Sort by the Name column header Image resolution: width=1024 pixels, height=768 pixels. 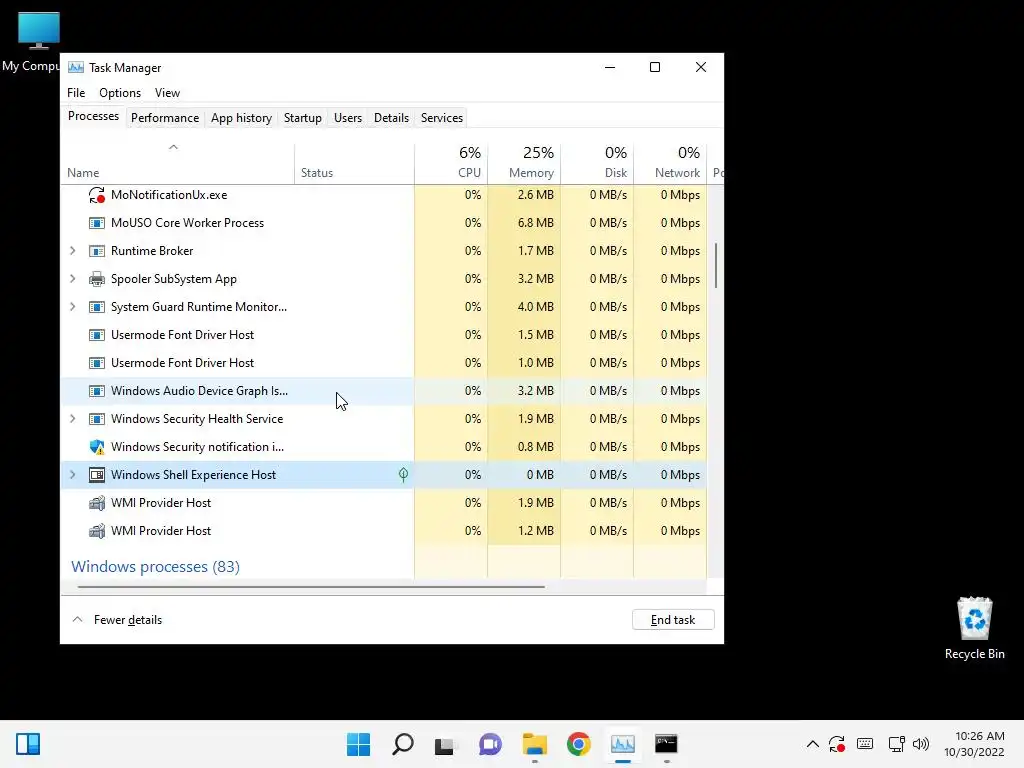click(177, 163)
